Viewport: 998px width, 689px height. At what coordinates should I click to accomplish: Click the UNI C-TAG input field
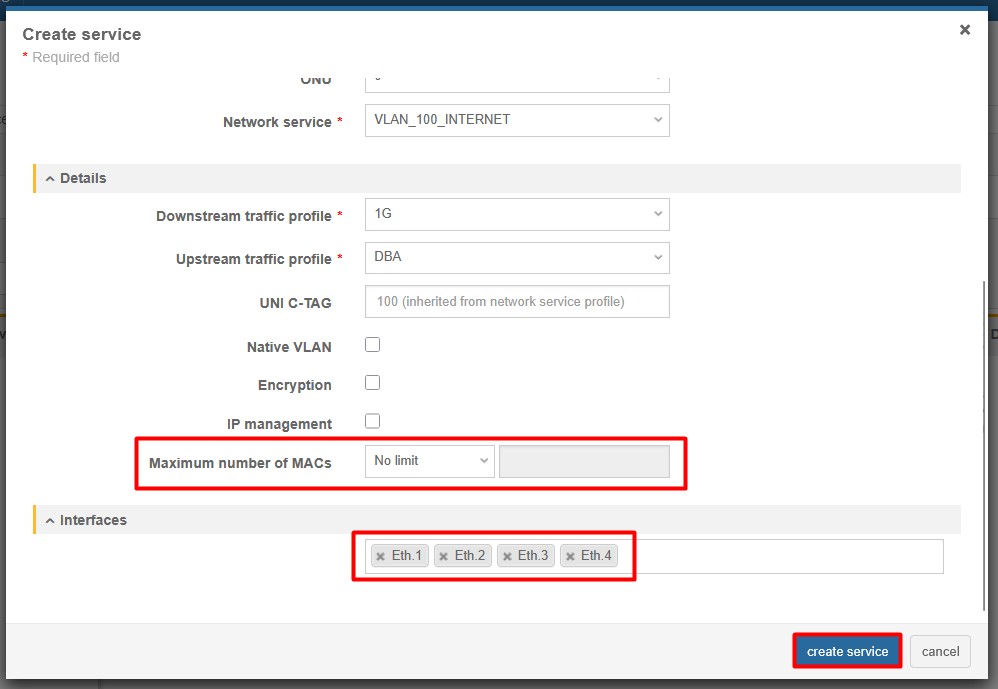(516, 302)
